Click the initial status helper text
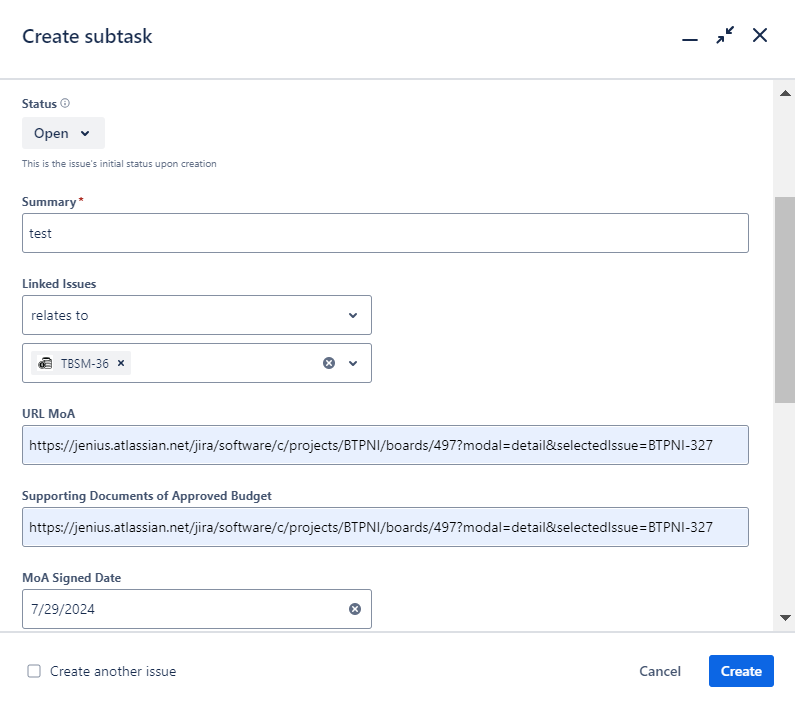 (119, 164)
